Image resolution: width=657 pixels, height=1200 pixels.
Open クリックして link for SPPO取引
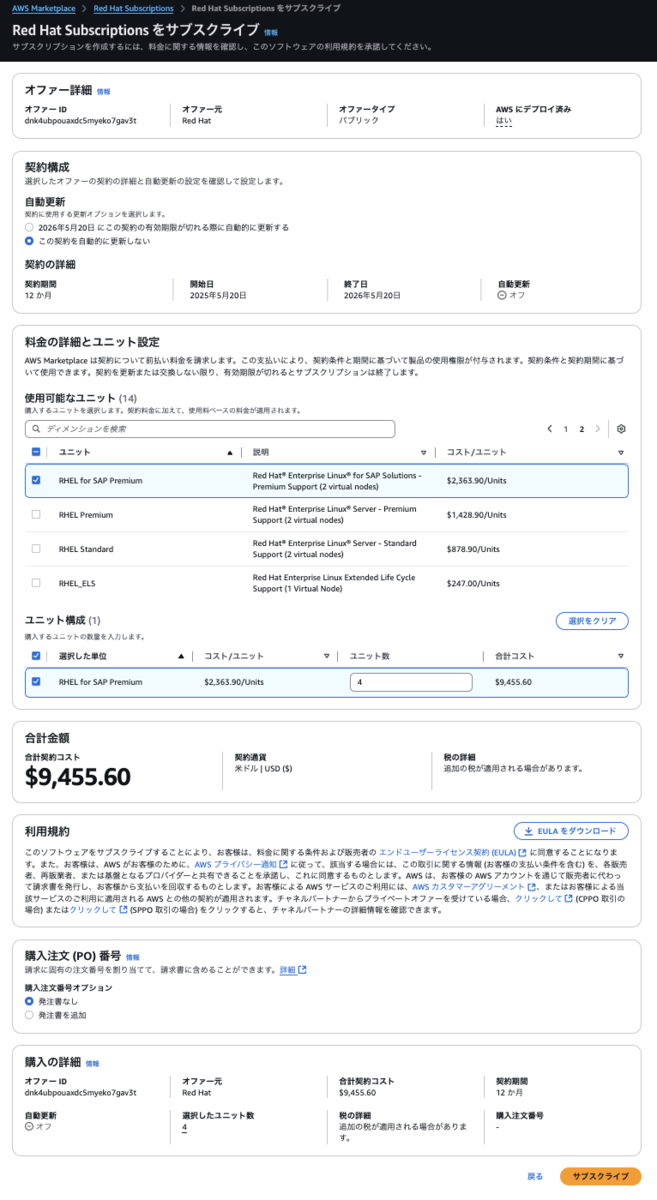[96, 910]
